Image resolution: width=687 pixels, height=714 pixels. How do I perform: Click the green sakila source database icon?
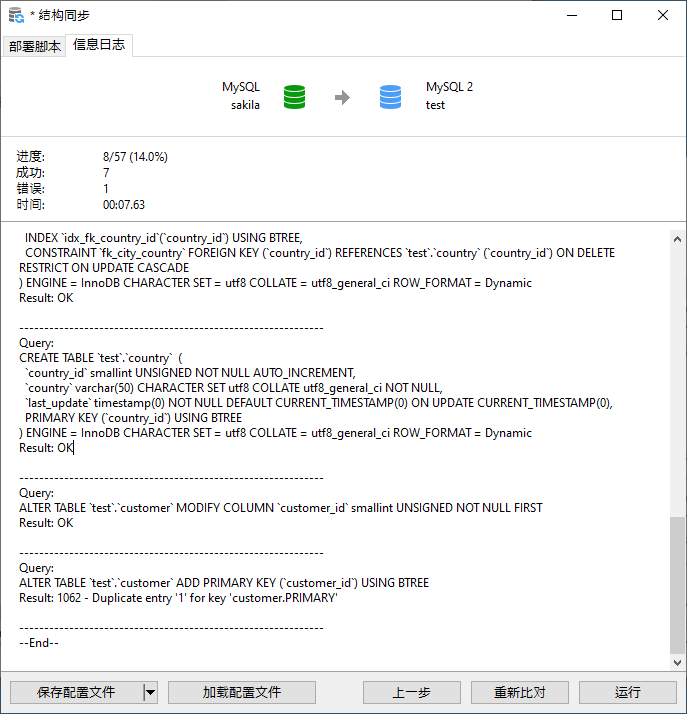pyautogui.click(x=295, y=97)
